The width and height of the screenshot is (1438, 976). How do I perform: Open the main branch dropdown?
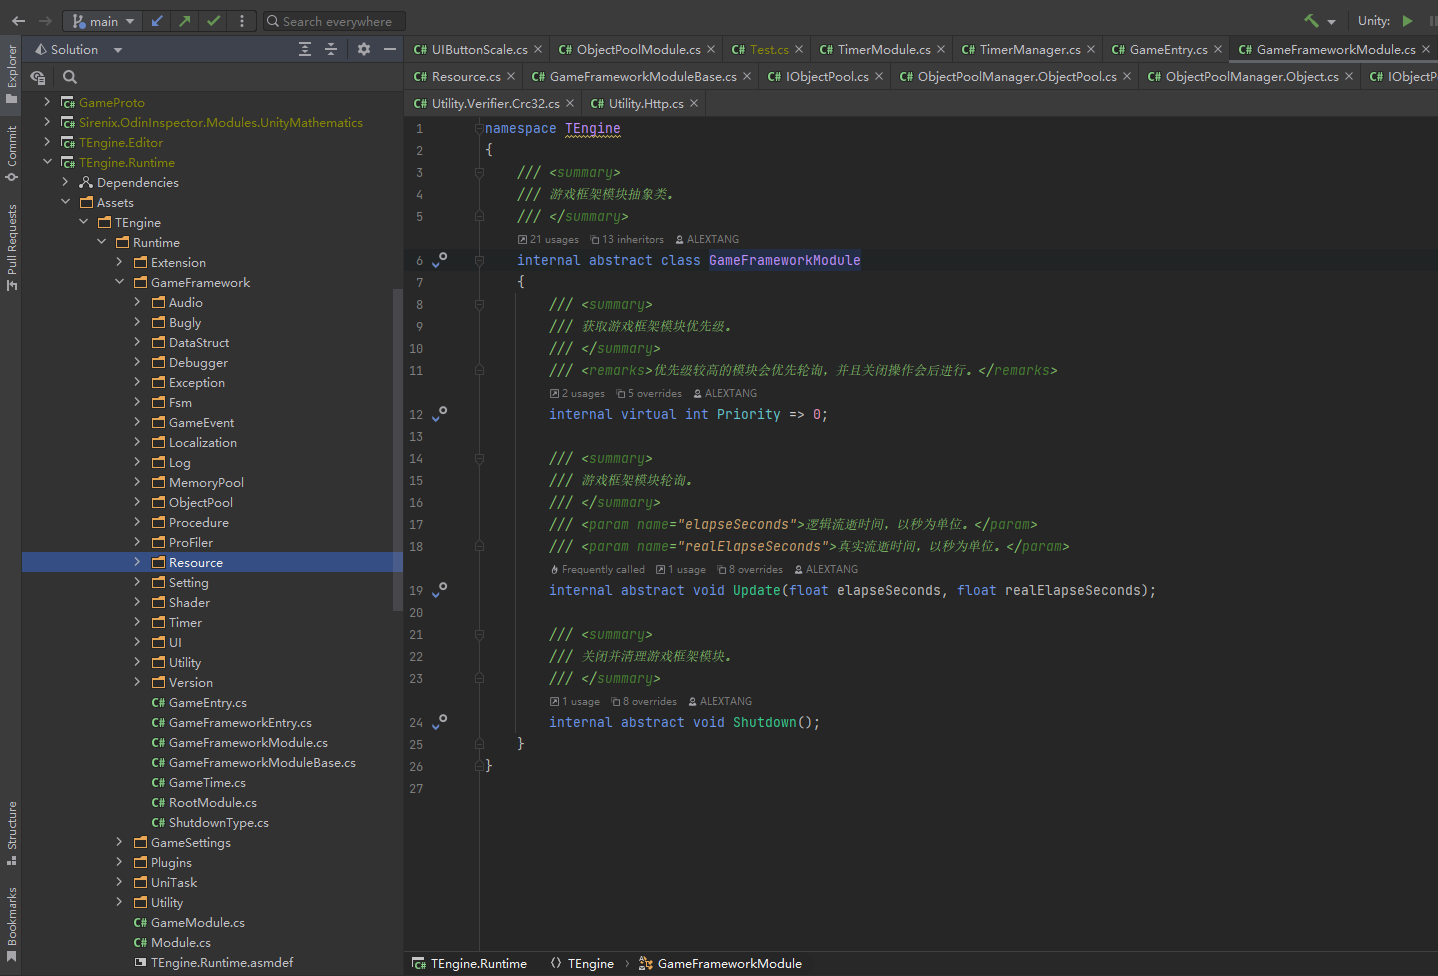104,21
